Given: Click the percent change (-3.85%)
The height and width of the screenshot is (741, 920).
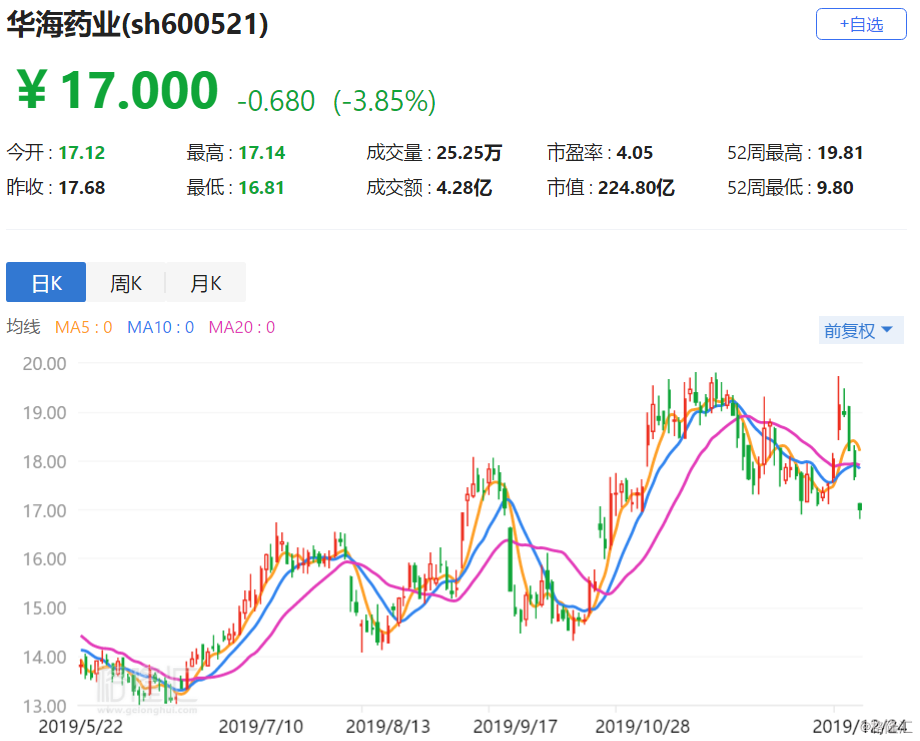Looking at the screenshot, I should 384,101.
